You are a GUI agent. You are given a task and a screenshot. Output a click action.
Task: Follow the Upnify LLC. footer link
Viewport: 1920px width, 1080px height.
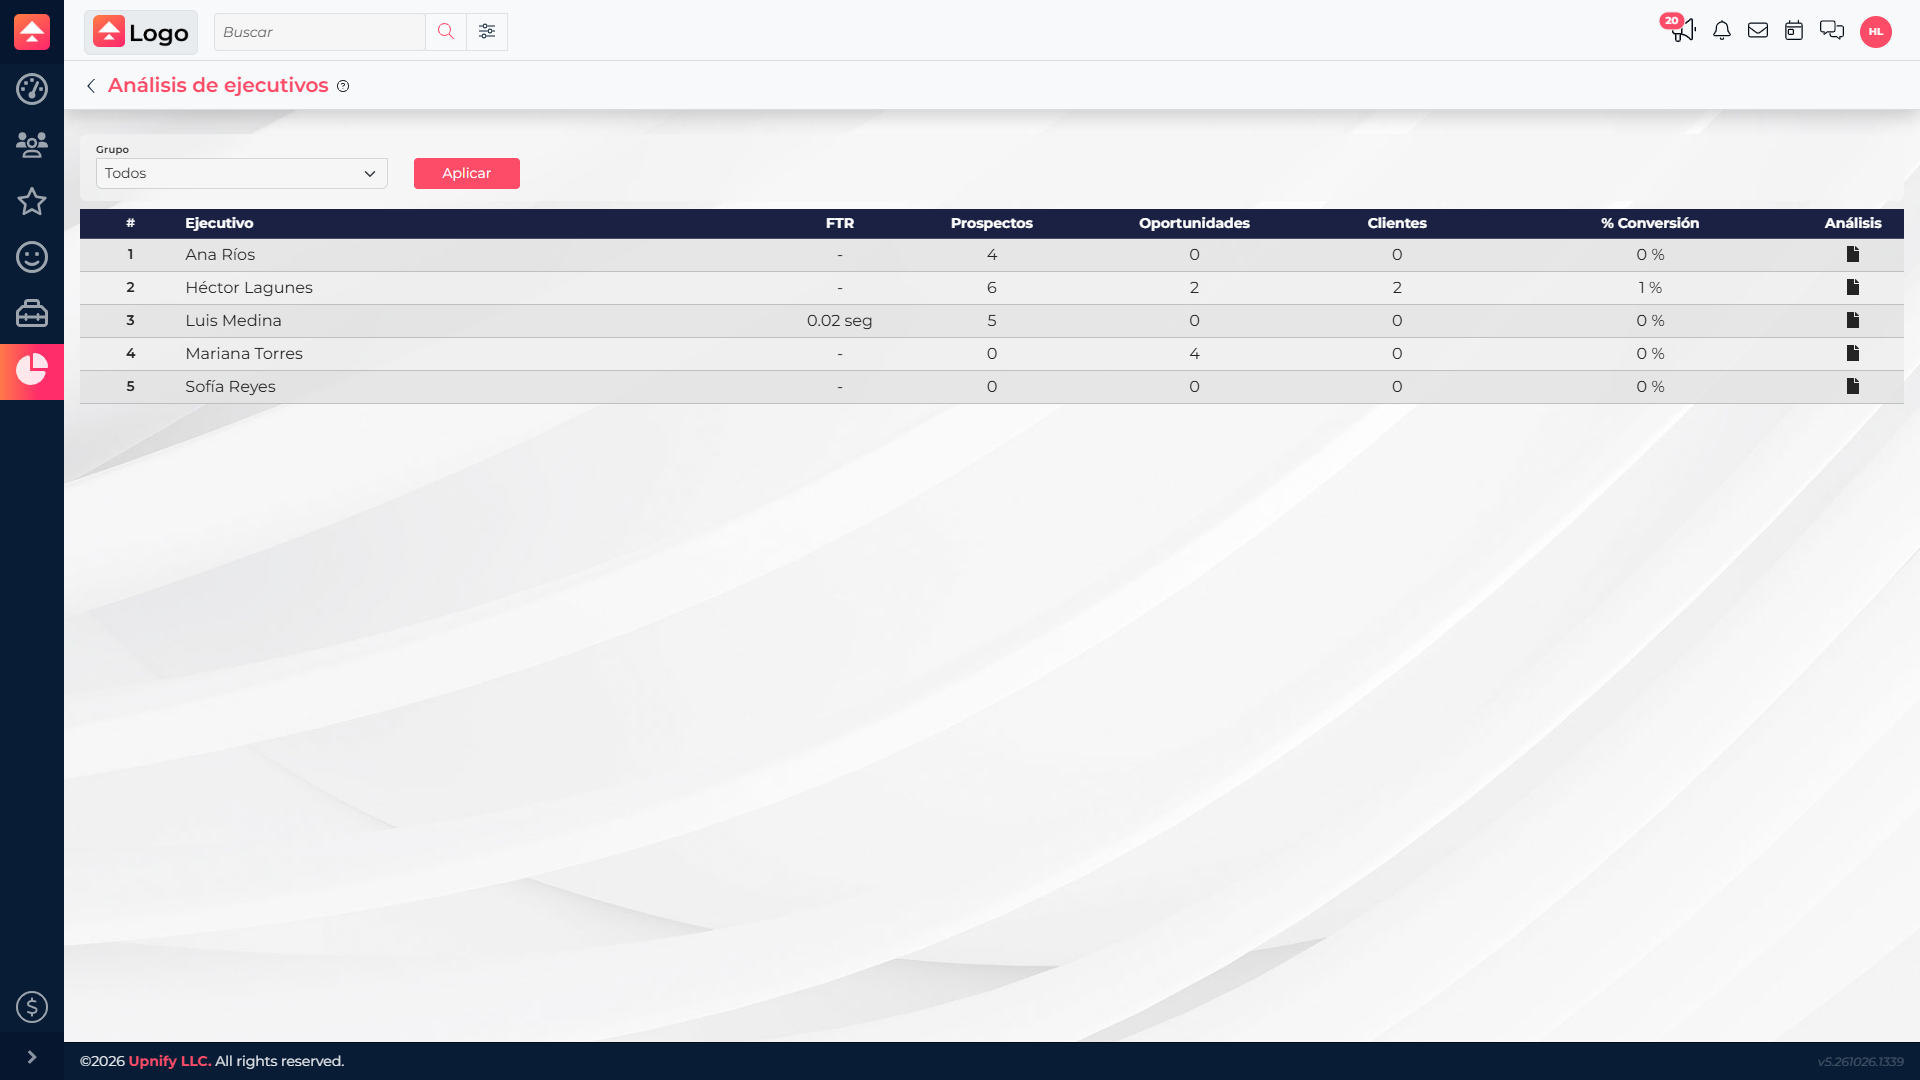click(x=170, y=1061)
